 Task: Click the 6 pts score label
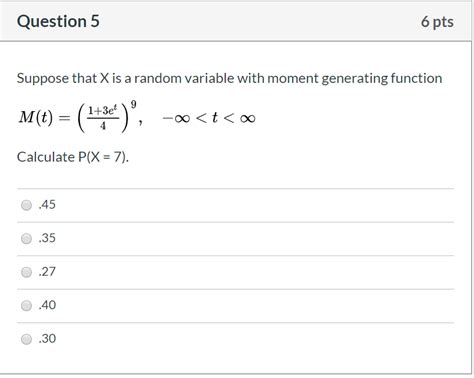437,22
